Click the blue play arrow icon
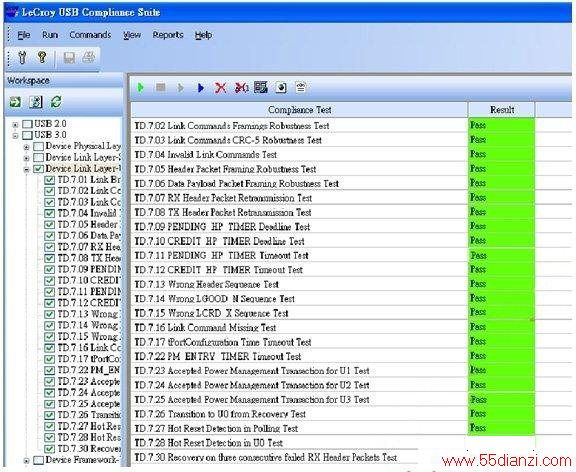The height and width of the screenshot is (472, 576). coord(201,88)
